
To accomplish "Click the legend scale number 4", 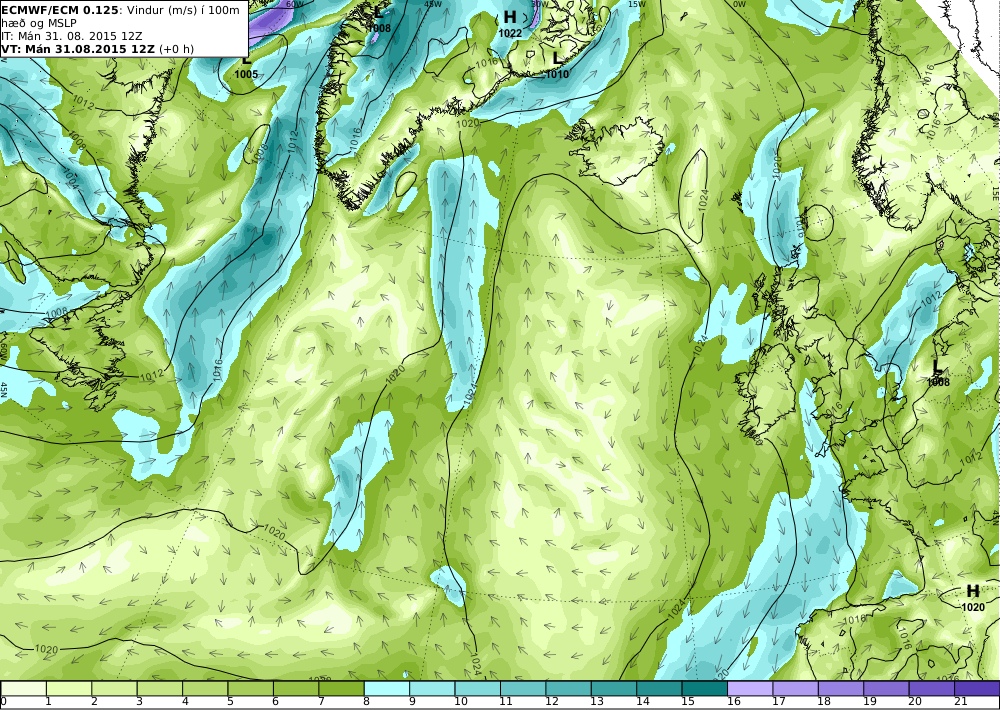I will [185, 702].
